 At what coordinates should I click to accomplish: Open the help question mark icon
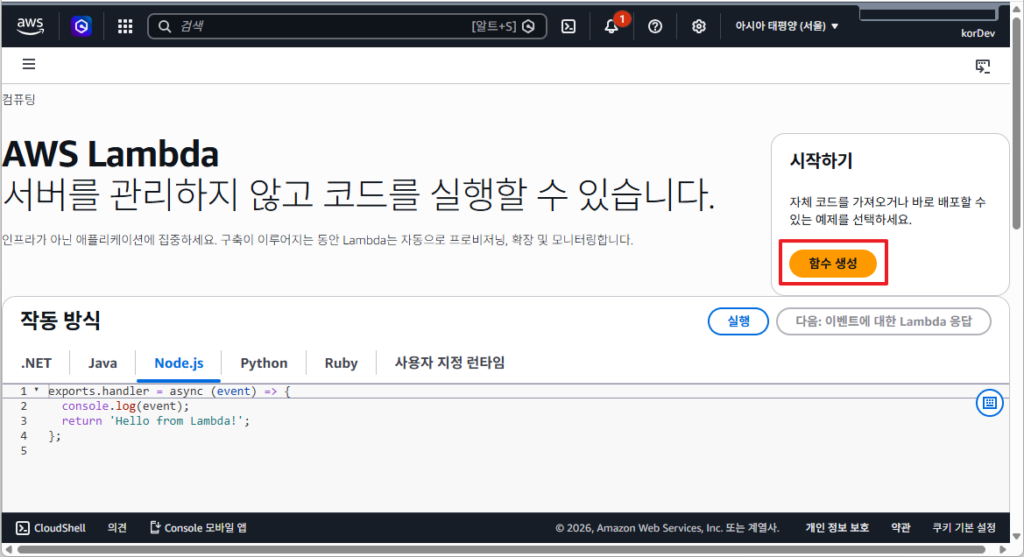coord(655,26)
